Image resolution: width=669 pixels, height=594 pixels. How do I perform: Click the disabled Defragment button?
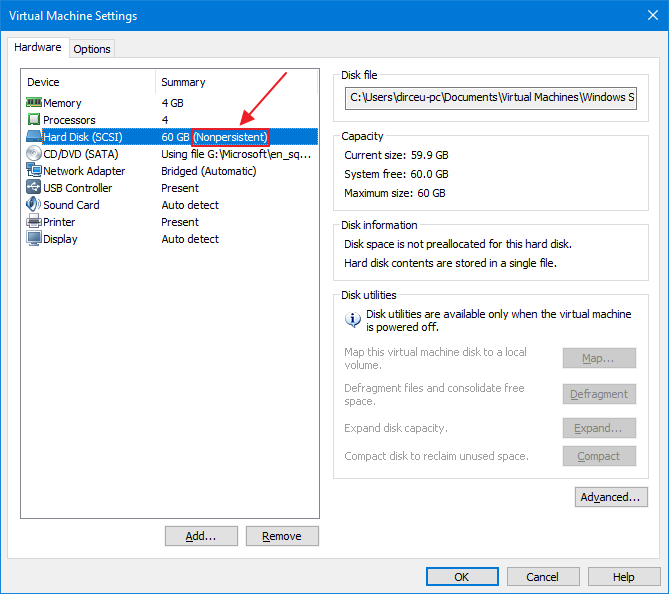pyautogui.click(x=599, y=394)
